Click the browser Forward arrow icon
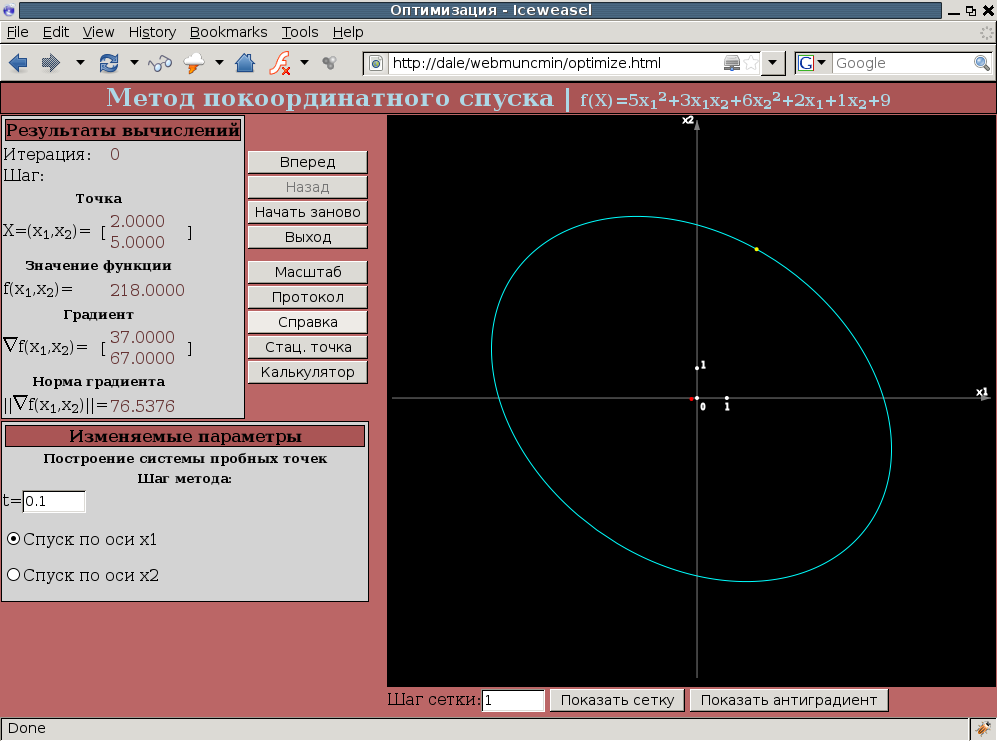The height and width of the screenshot is (741, 997). coord(50,63)
